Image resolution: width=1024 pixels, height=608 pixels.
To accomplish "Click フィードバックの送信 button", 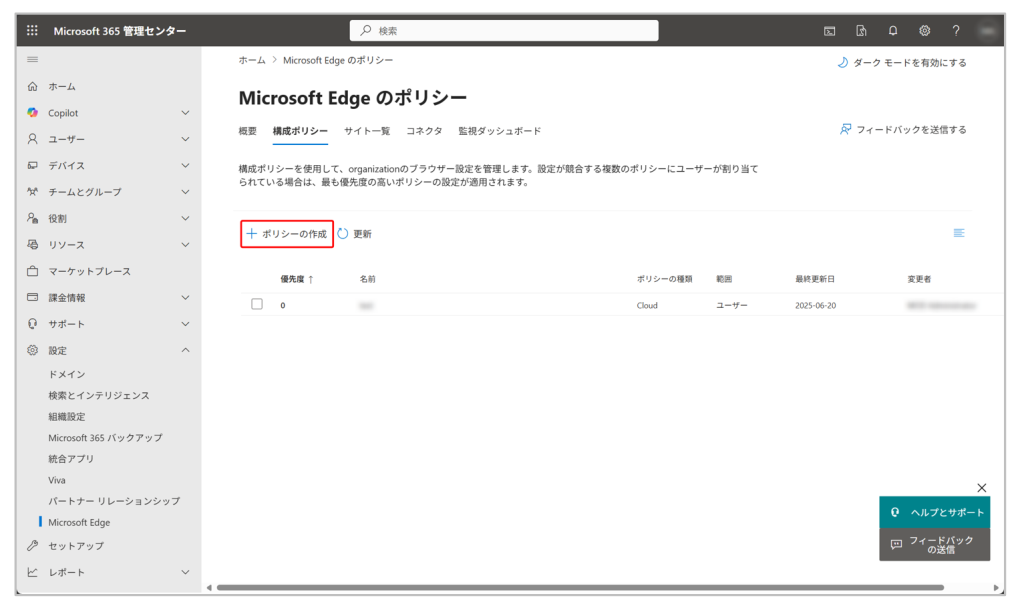I will point(935,544).
